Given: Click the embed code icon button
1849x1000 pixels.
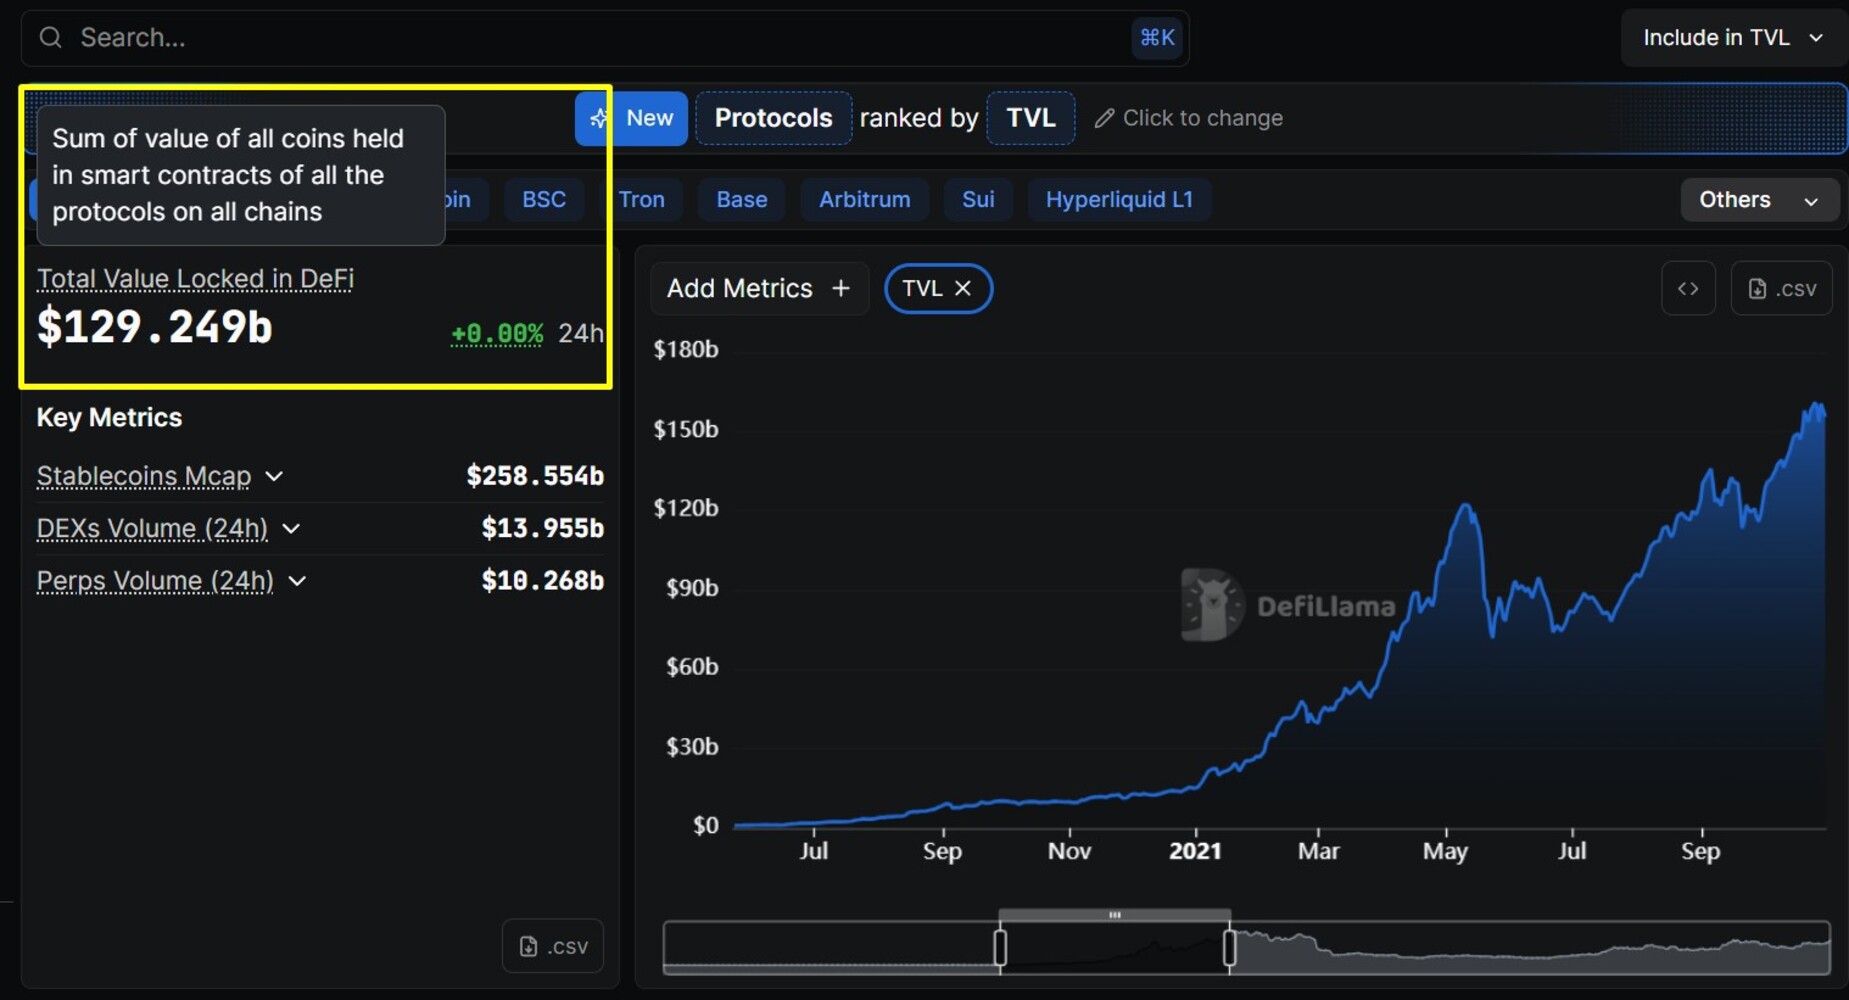Looking at the screenshot, I should [x=1688, y=288].
